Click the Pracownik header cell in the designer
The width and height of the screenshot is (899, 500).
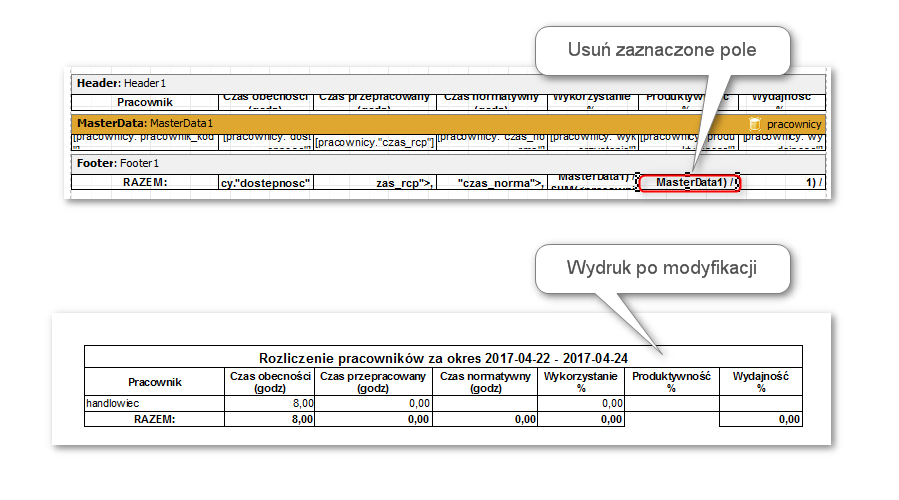tap(145, 102)
